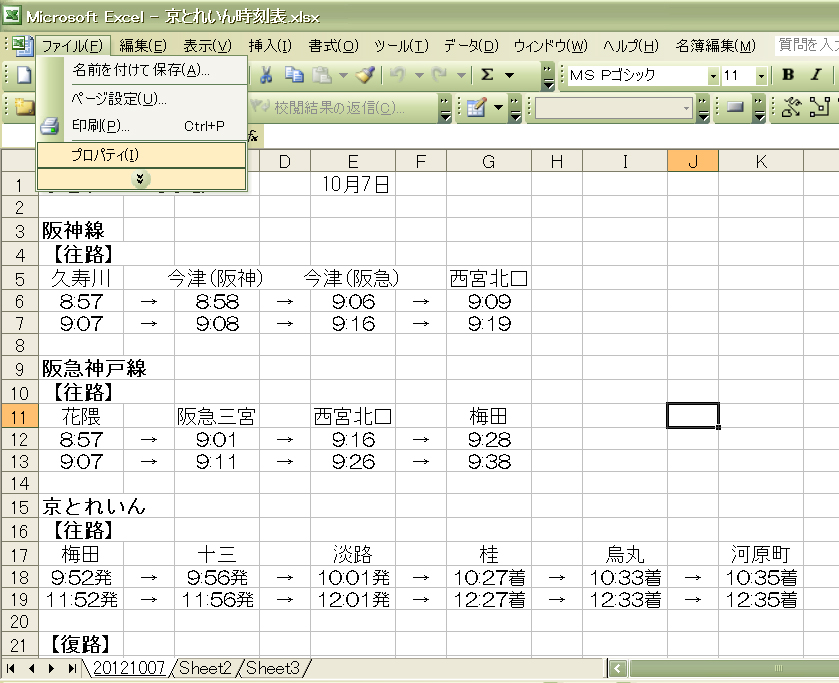Image resolution: width=839 pixels, height=683 pixels.
Task: Open the MS Pゴシック font dropdown
Action: click(x=712, y=76)
